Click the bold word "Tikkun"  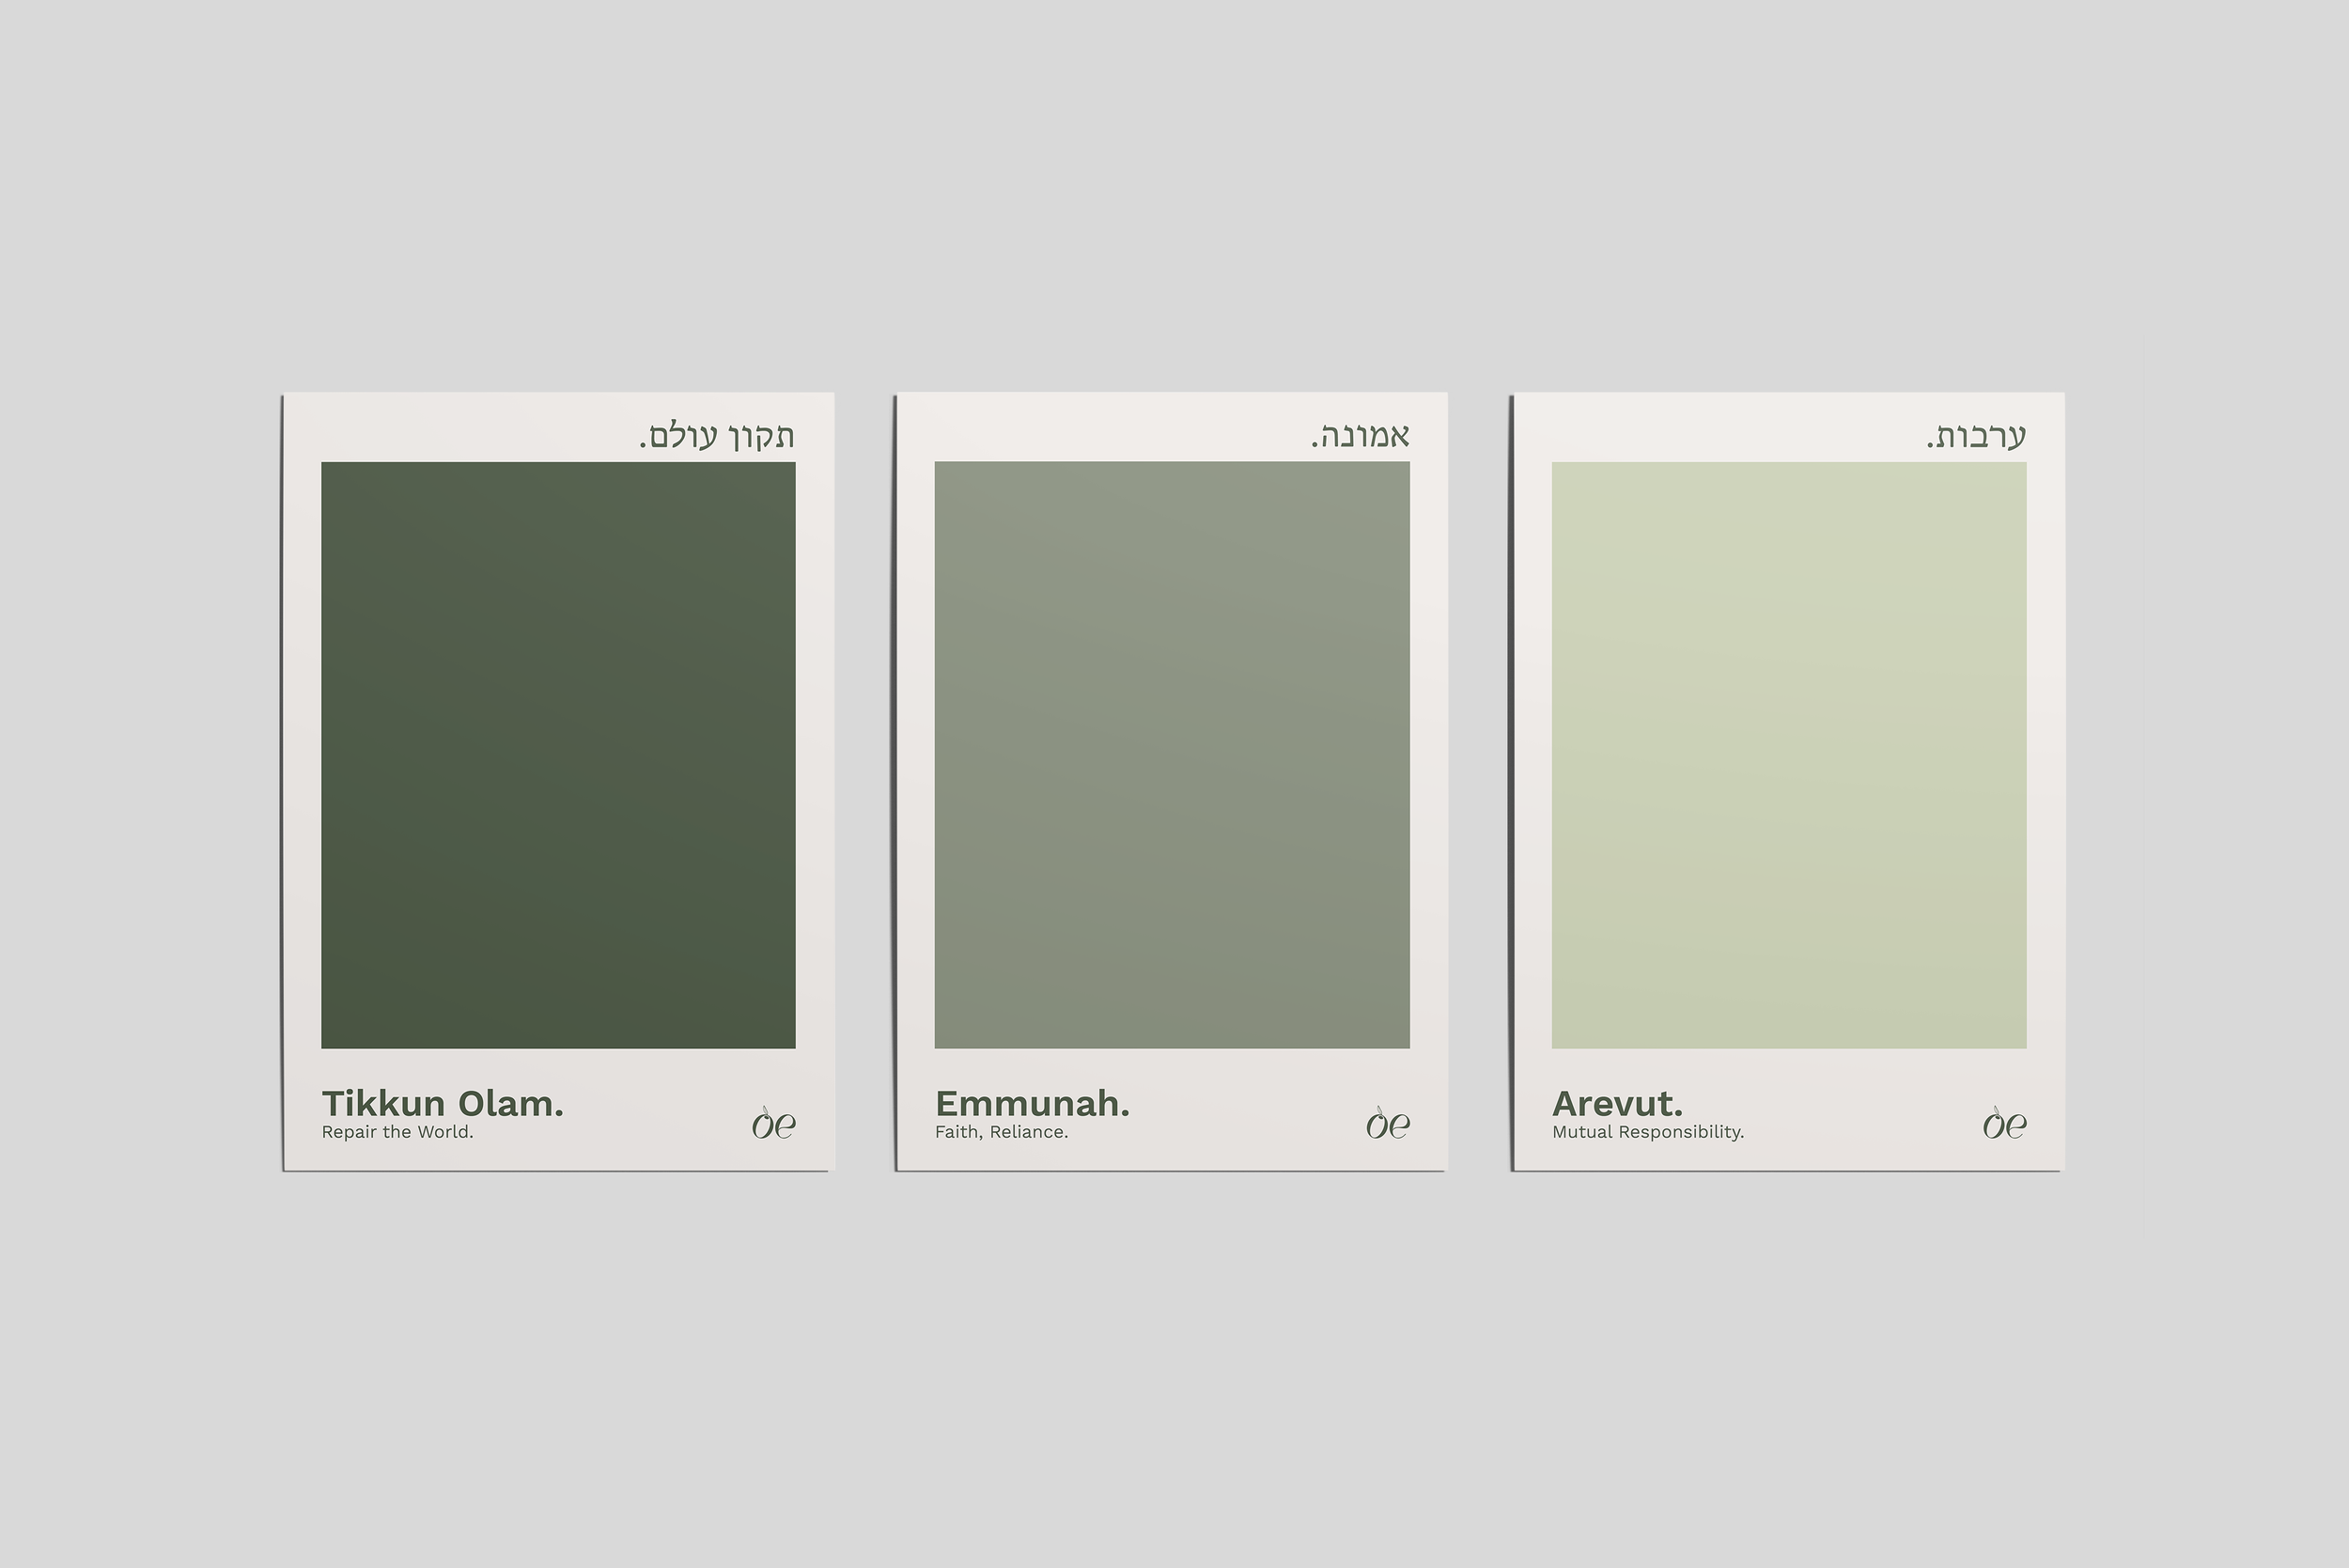pyautogui.click(x=383, y=1104)
